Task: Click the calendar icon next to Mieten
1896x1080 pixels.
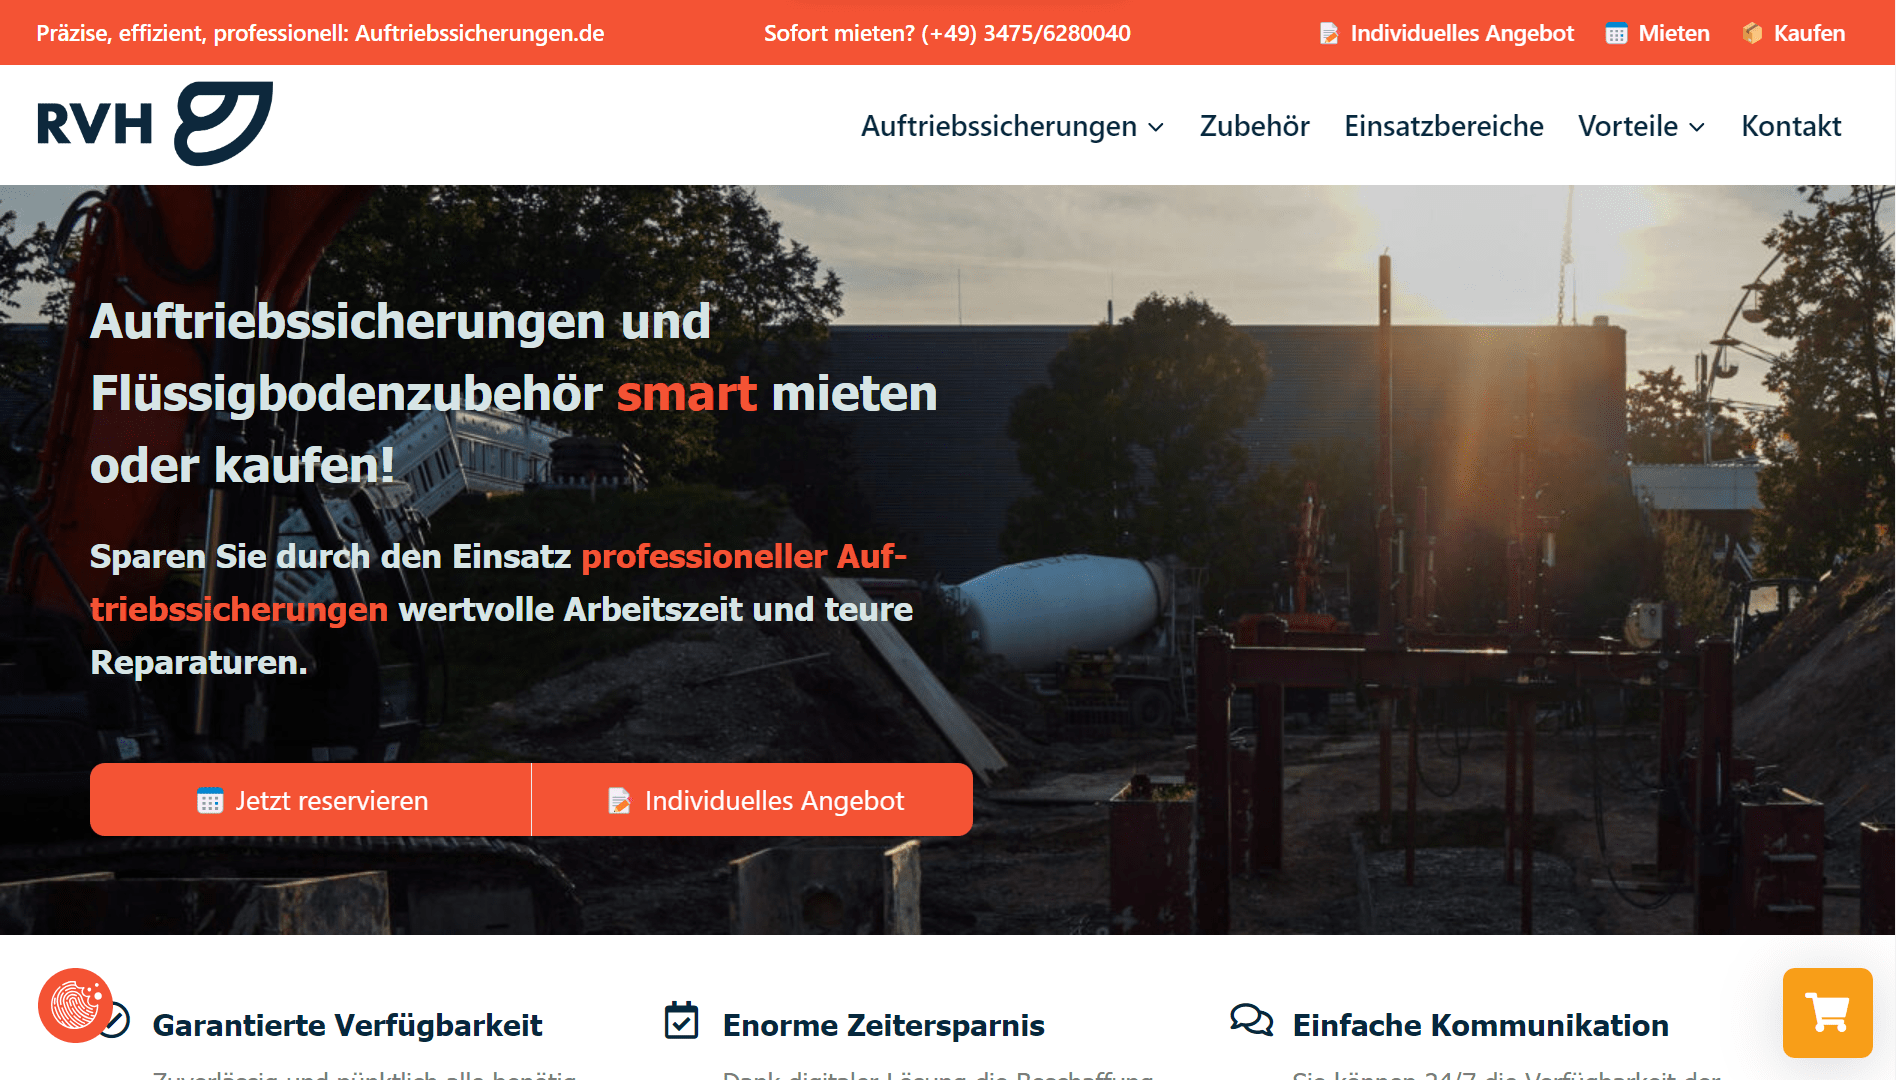Action: pos(1616,34)
